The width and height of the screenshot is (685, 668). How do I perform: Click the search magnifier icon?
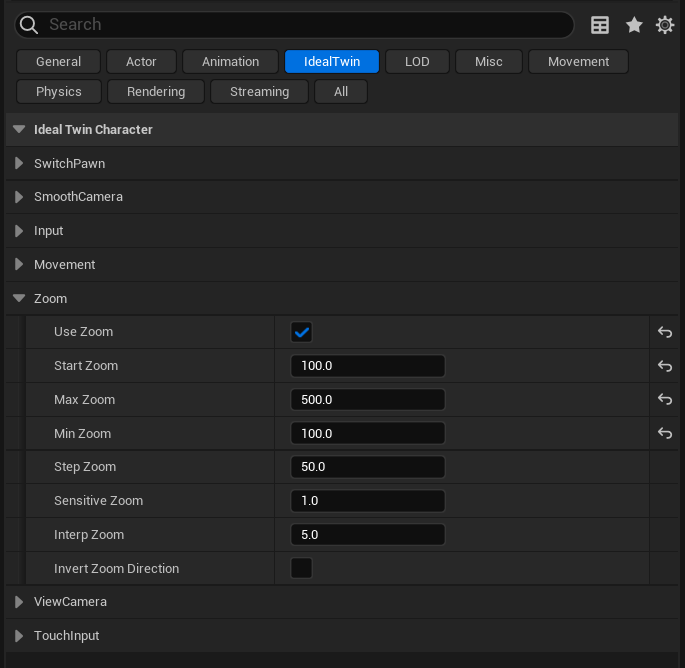click(29, 25)
